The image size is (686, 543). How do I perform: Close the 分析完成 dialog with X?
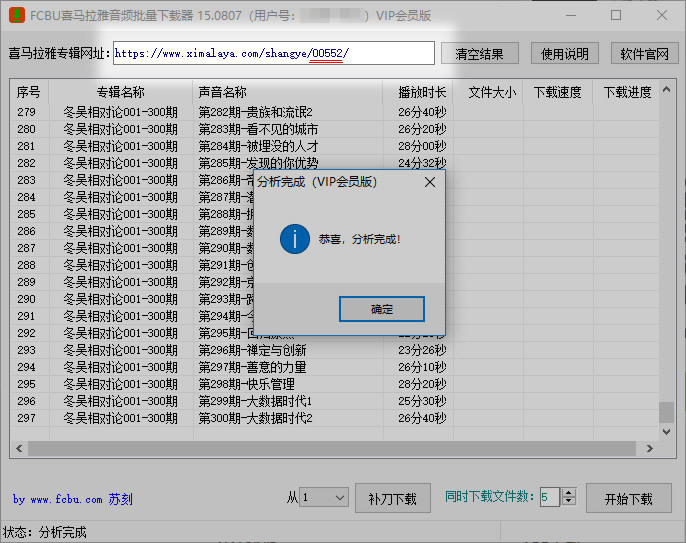tap(430, 182)
